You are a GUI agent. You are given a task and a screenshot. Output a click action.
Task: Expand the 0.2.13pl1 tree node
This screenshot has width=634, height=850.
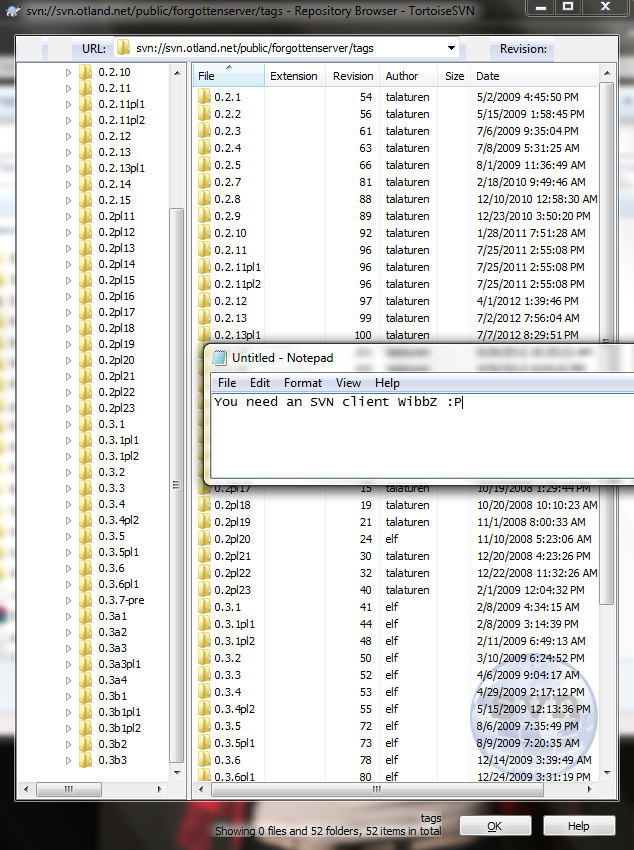(68, 168)
